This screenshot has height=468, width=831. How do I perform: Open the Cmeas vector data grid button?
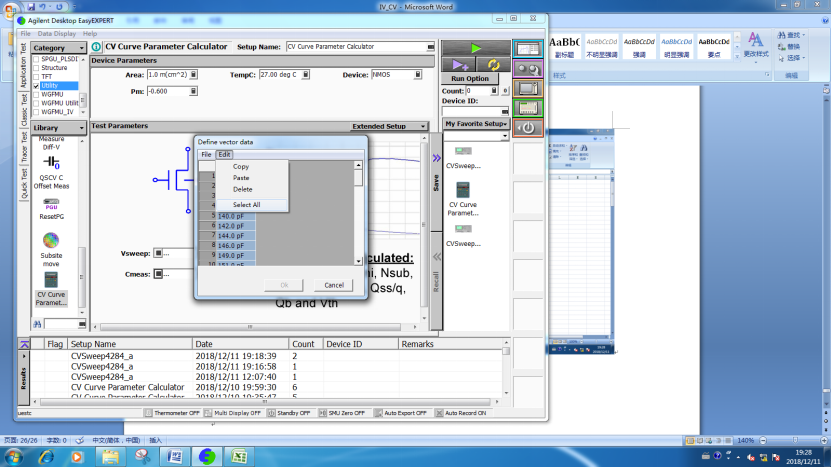(158, 274)
